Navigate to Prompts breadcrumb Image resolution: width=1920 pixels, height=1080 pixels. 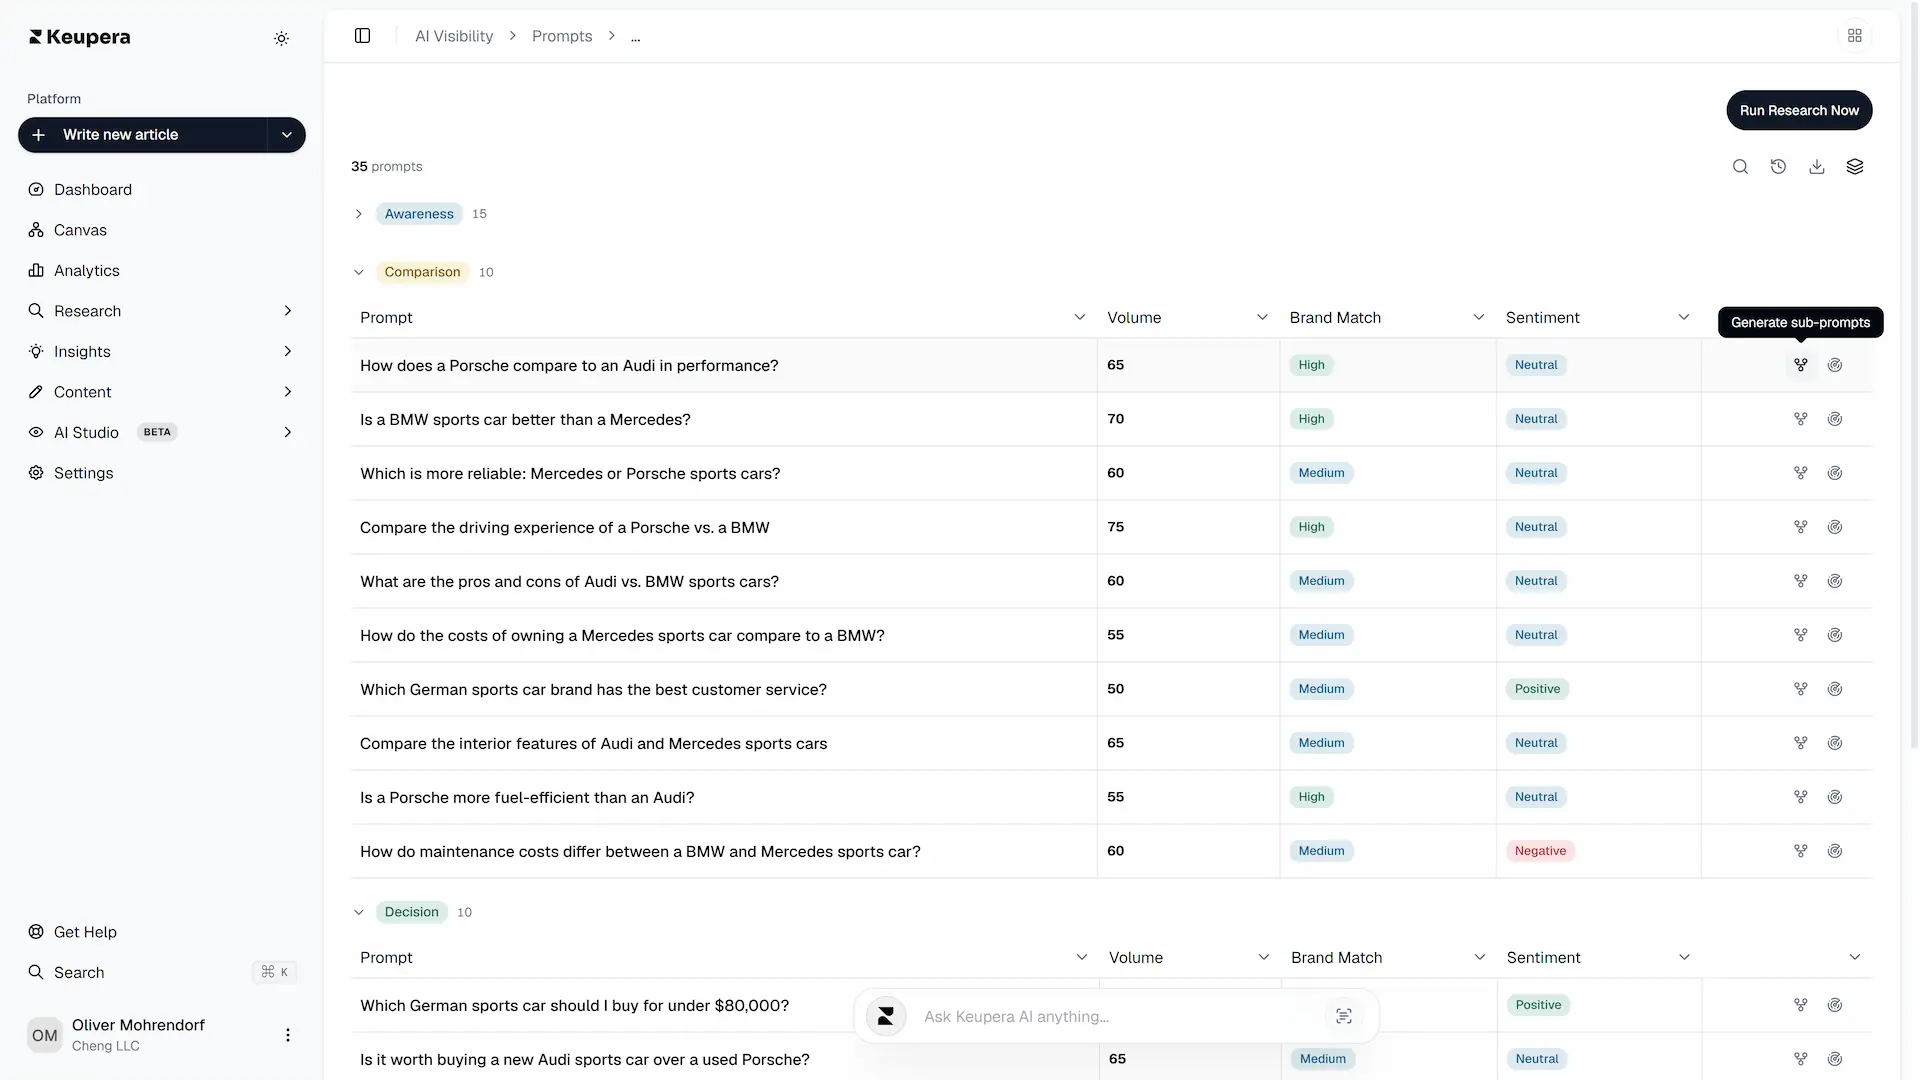point(562,36)
